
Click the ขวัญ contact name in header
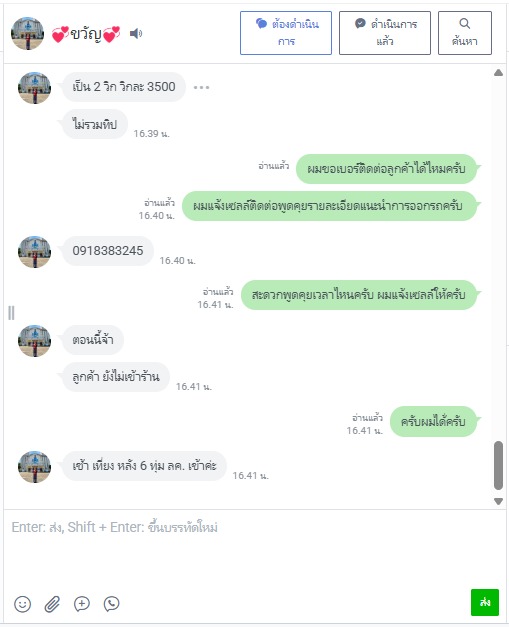point(86,34)
